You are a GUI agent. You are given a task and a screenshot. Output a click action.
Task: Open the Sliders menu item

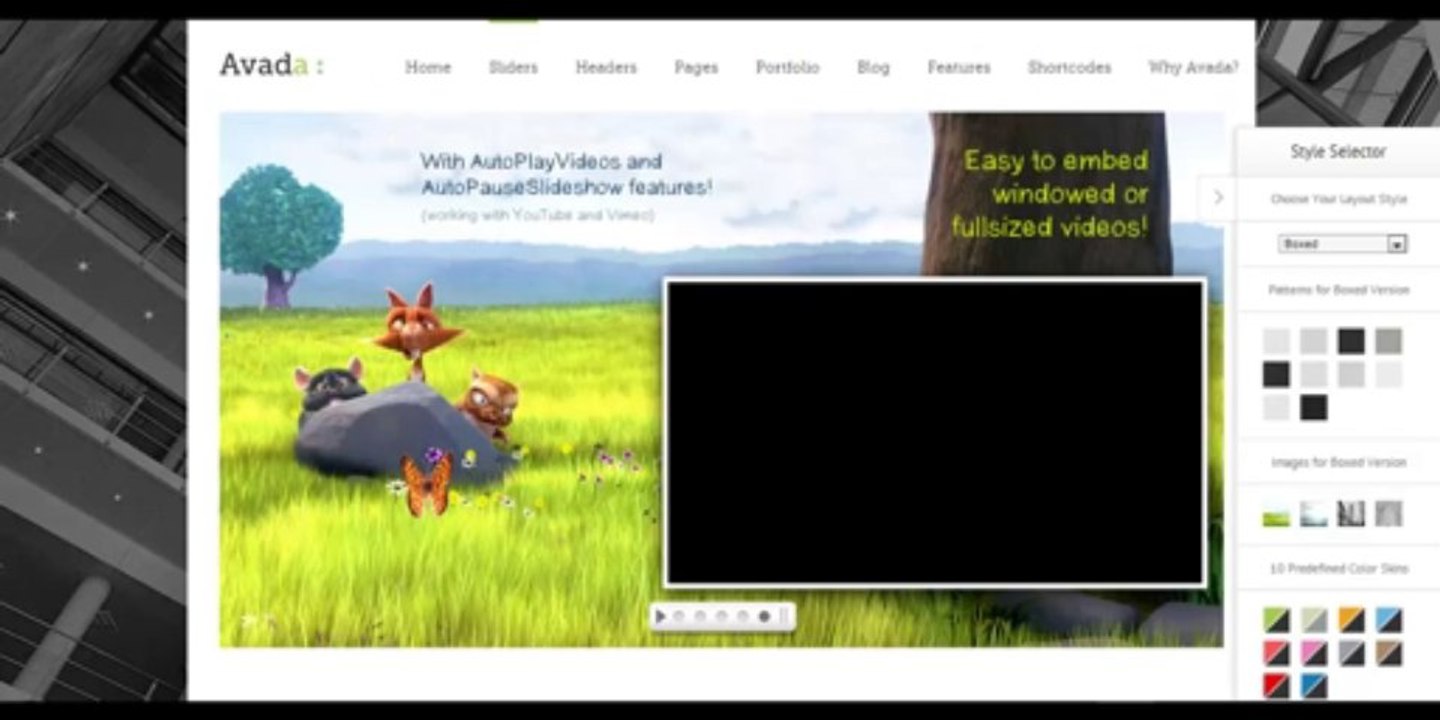[x=513, y=67]
